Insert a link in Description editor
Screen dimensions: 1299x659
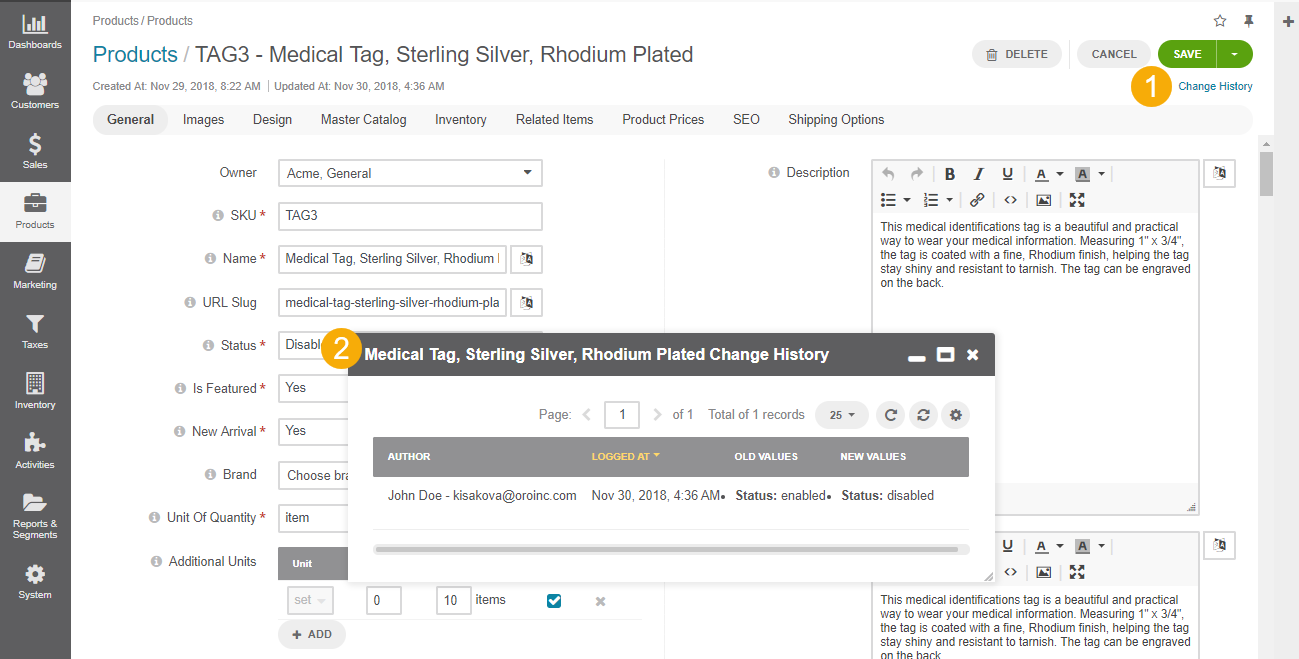click(x=977, y=200)
